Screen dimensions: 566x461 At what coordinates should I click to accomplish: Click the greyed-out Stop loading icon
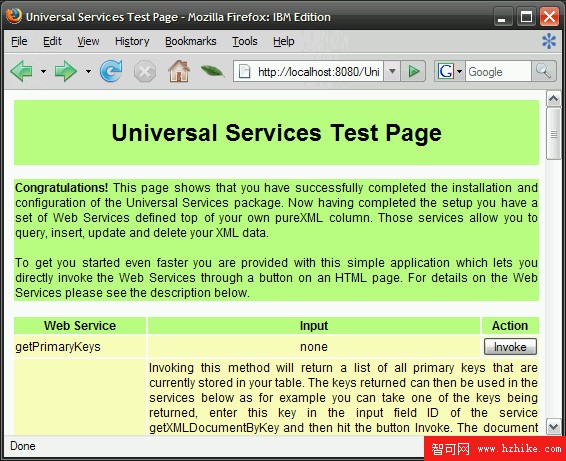click(x=145, y=71)
